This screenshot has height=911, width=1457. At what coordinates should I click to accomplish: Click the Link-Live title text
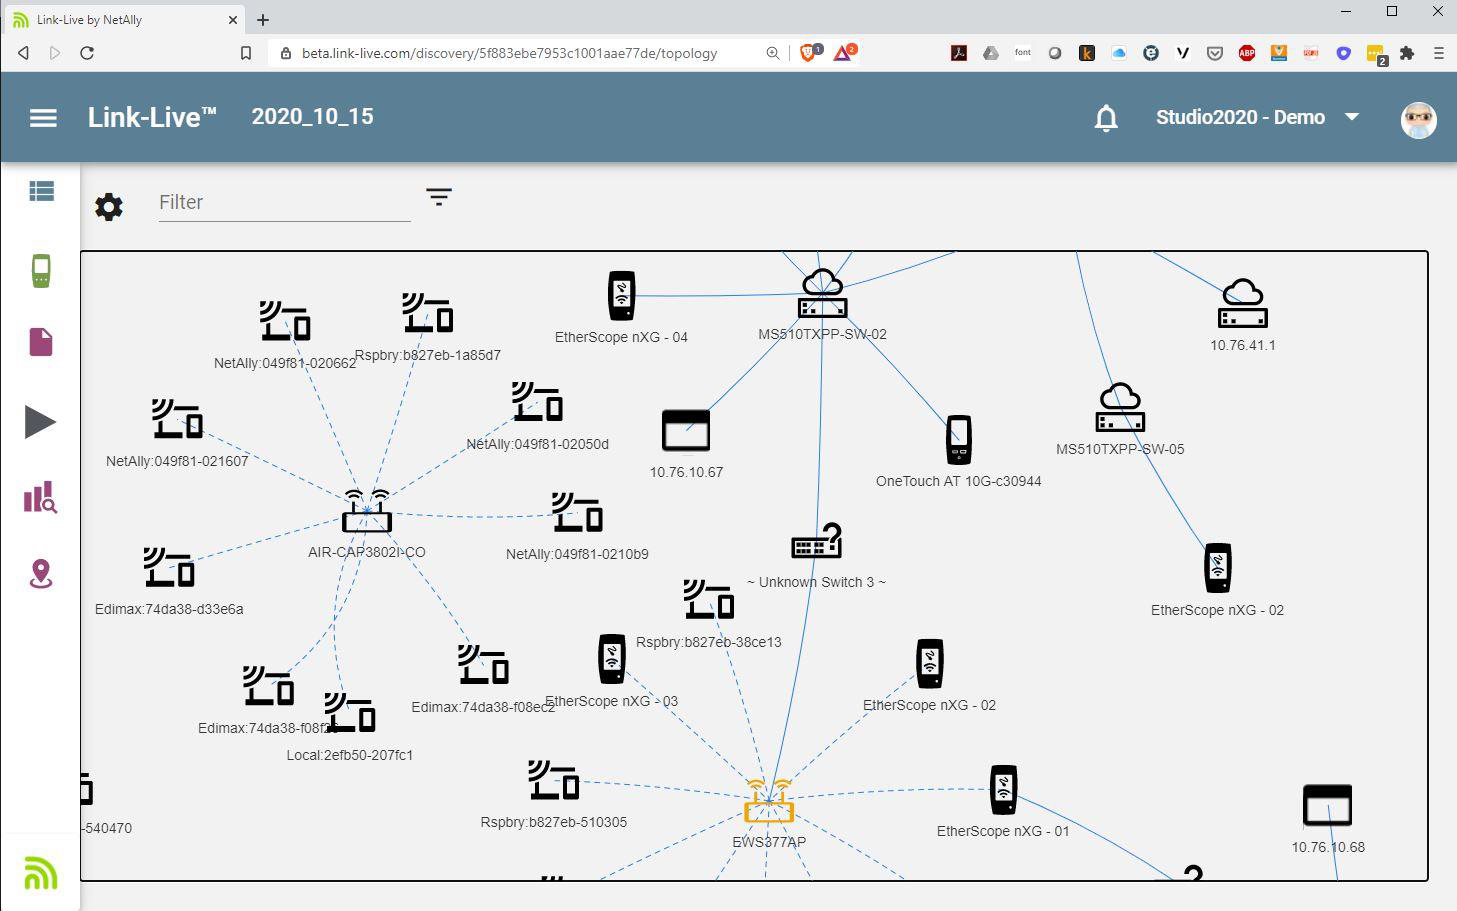pyautogui.click(x=152, y=117)
